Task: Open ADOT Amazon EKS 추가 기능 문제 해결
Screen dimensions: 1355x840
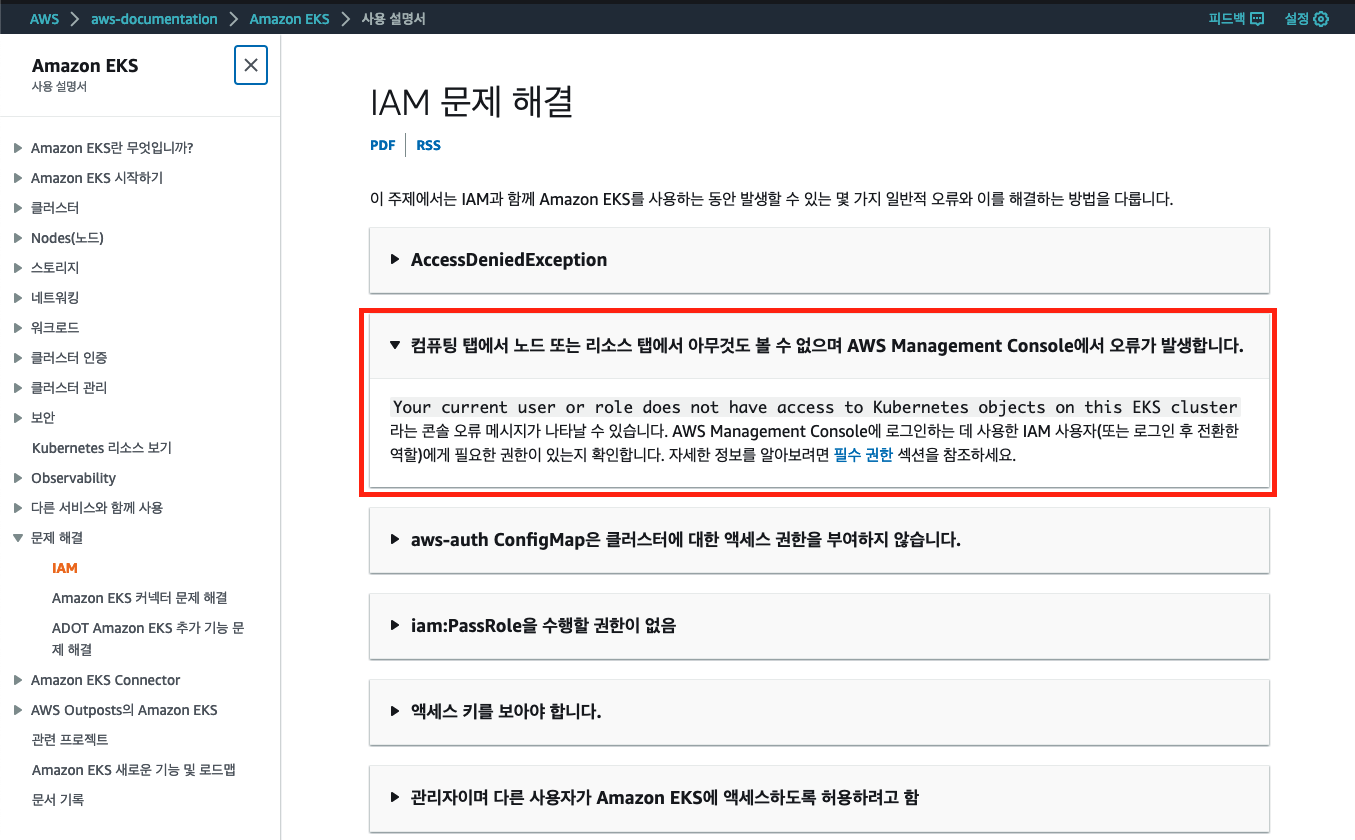Action: [148, 639]
